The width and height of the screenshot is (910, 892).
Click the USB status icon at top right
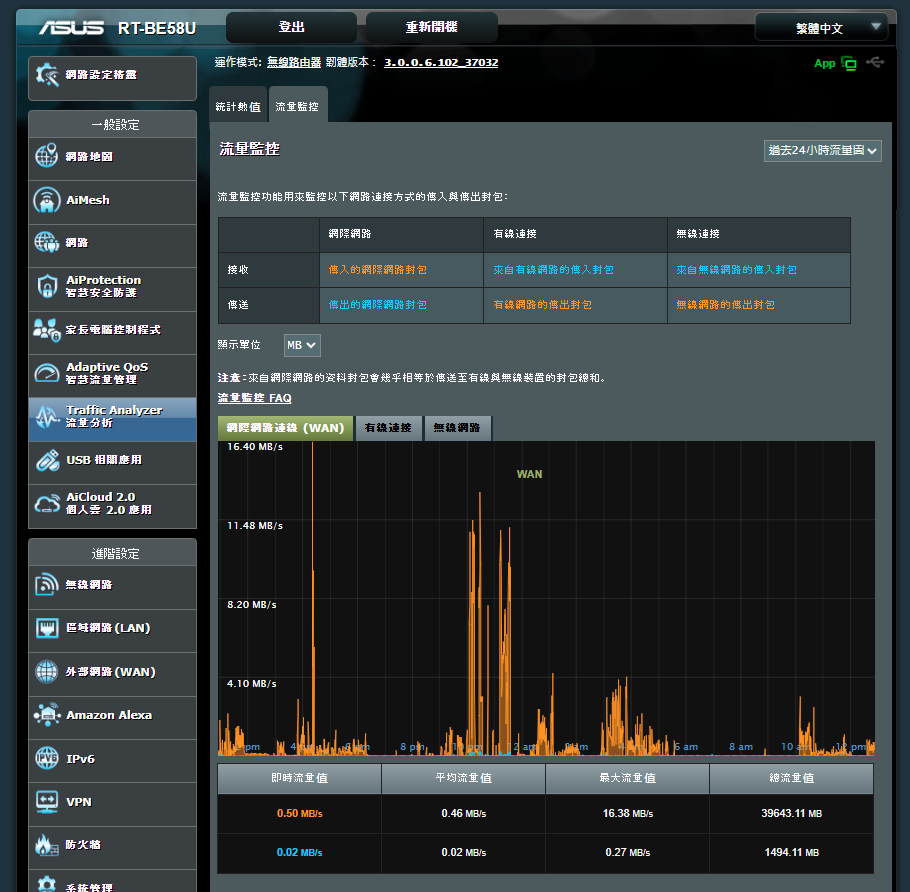click(875, 62)
